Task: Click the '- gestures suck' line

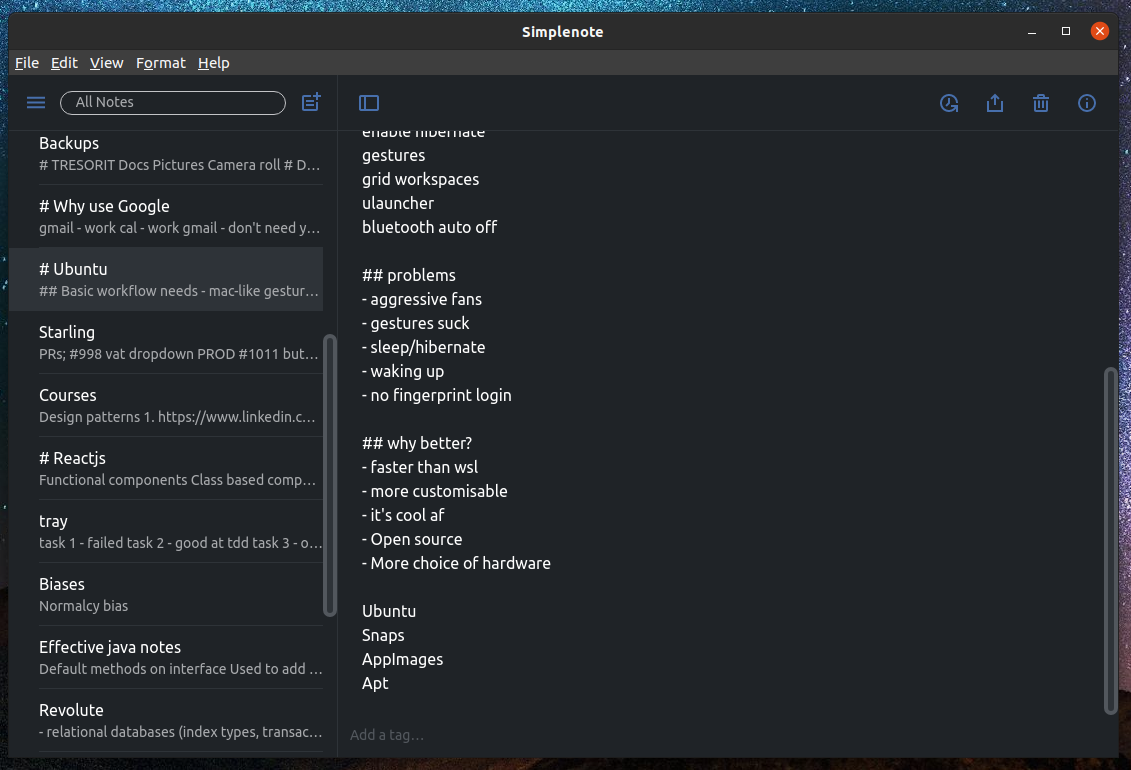Action: point(415,323)
